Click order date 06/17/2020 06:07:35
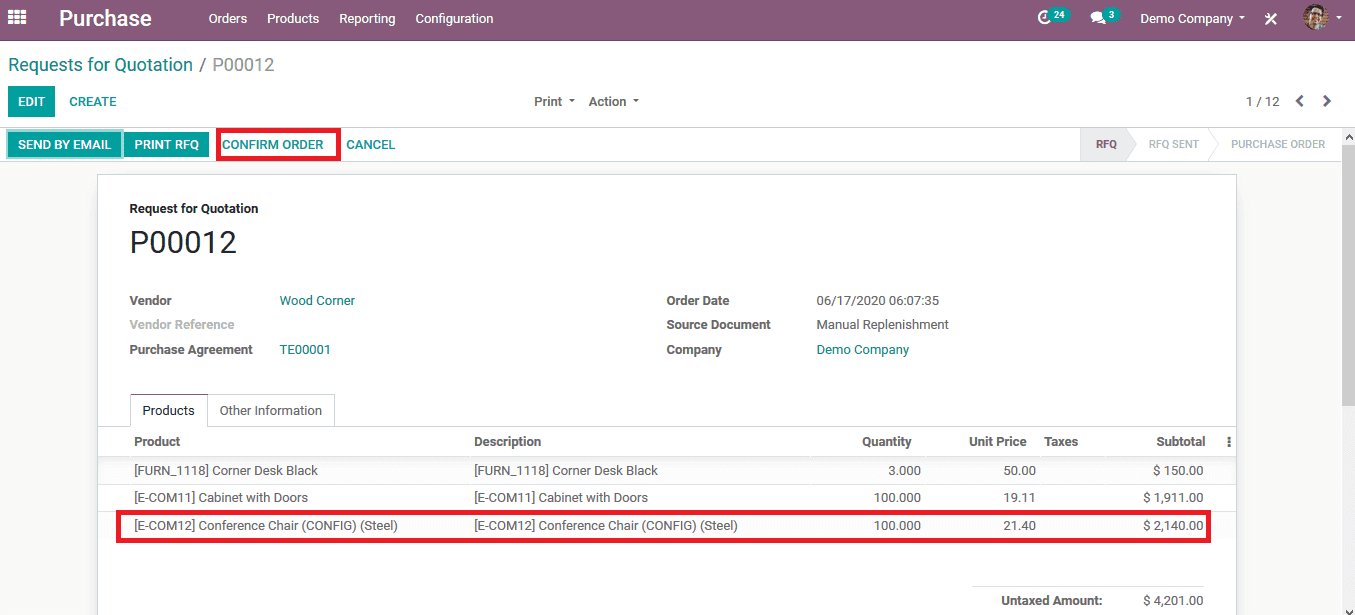The height and width of the screenshot is (615, 1355). click(878, 301)
